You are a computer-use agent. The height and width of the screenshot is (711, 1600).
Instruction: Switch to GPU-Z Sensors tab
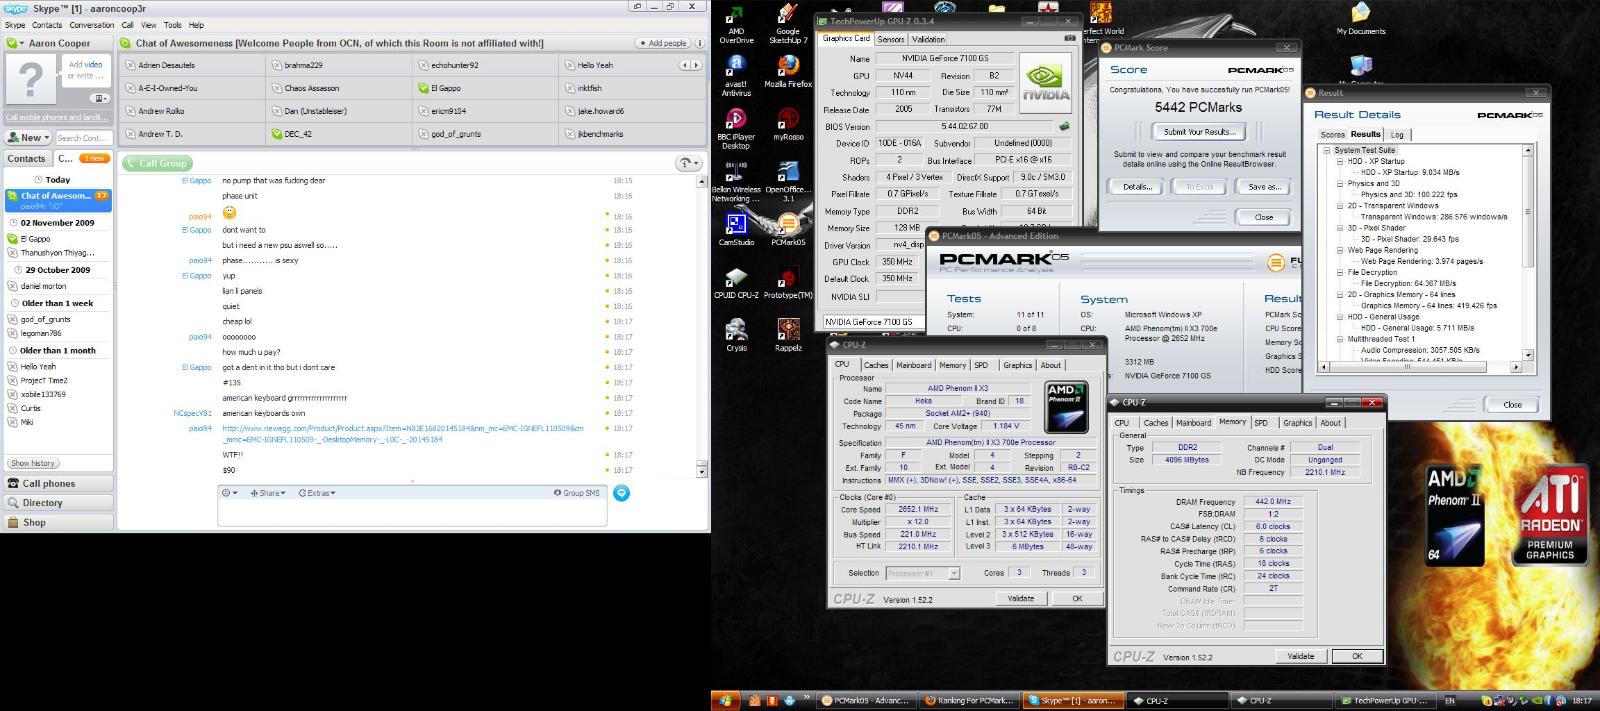click(891, 39)
